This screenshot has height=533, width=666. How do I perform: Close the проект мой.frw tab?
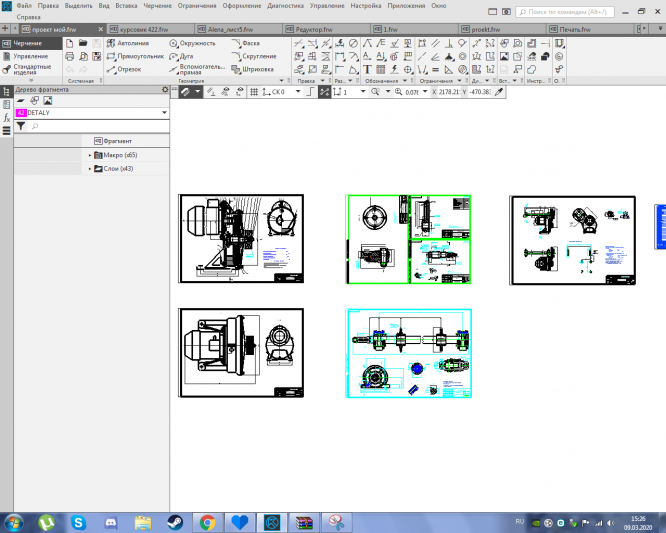(101, 29)
